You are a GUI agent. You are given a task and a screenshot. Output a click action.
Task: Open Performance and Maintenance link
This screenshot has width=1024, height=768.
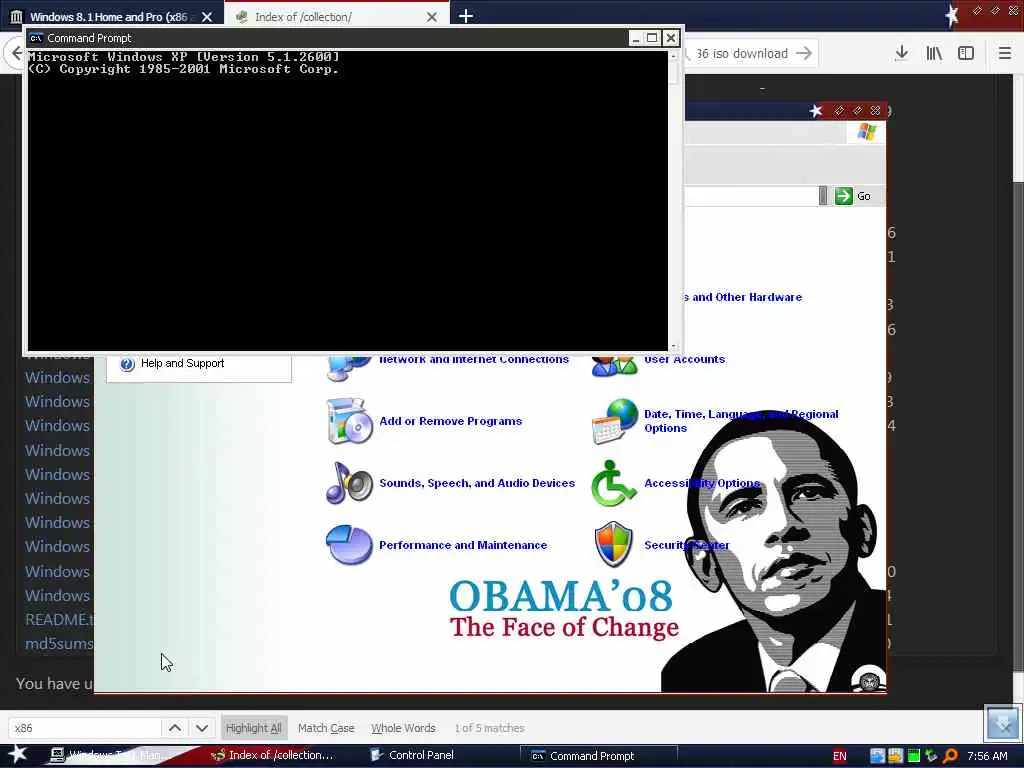coord(463,545)
